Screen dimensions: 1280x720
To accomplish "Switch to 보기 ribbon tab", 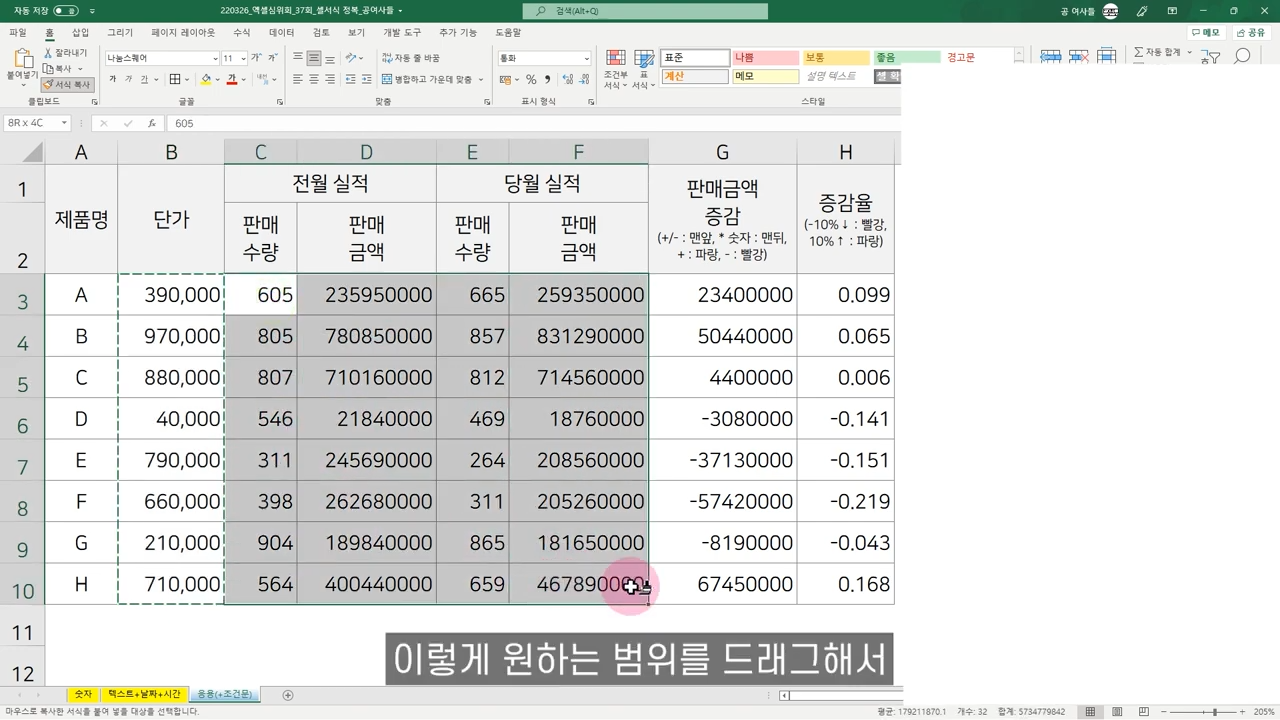I will tap(356, 32).
